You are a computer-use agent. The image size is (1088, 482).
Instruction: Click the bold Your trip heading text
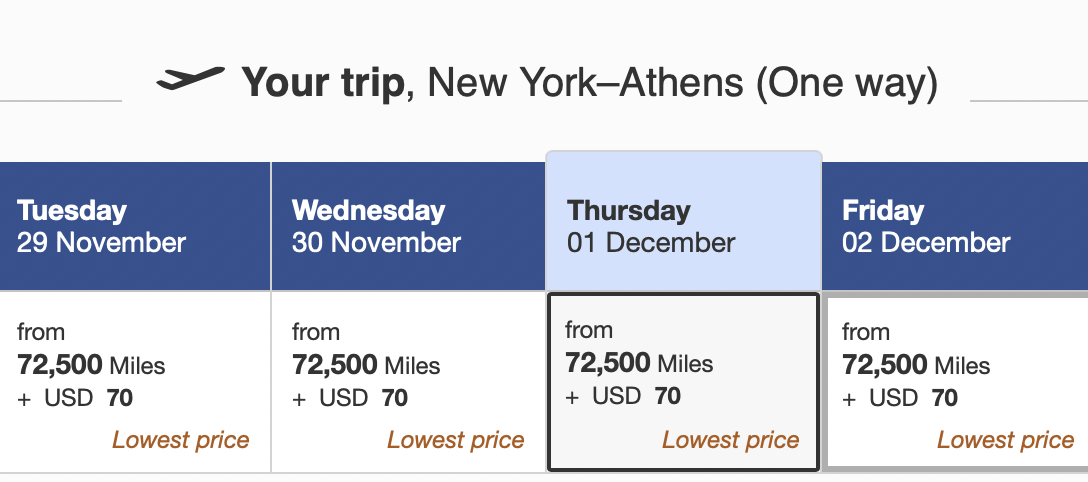pyautogui.click(x=323, y=83)
